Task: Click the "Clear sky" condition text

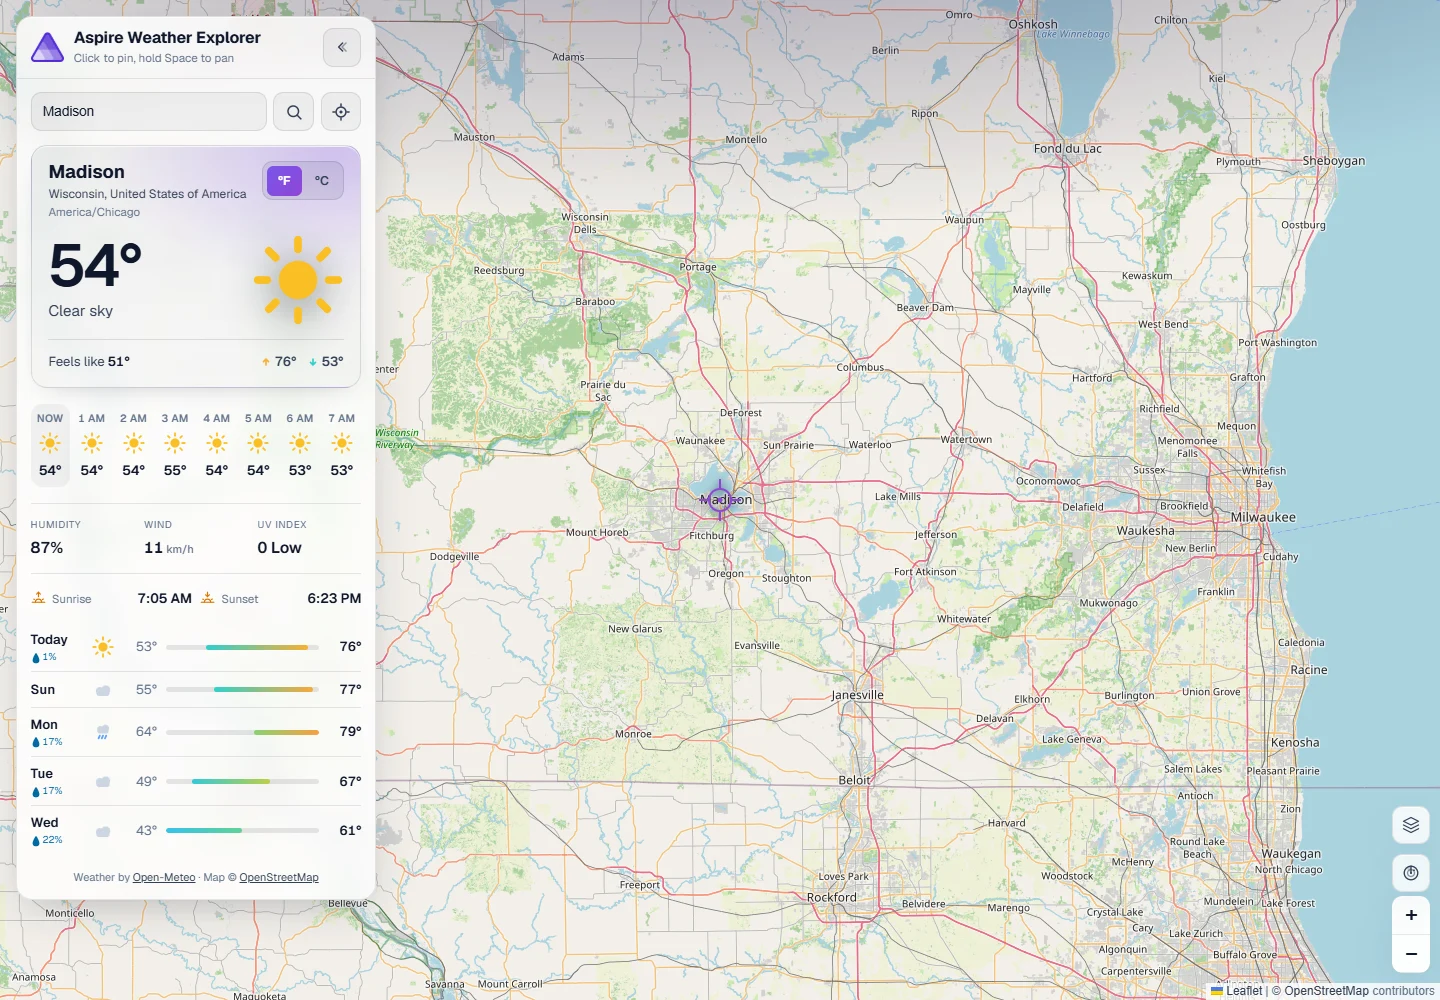Action: click(x=81, y=311)
